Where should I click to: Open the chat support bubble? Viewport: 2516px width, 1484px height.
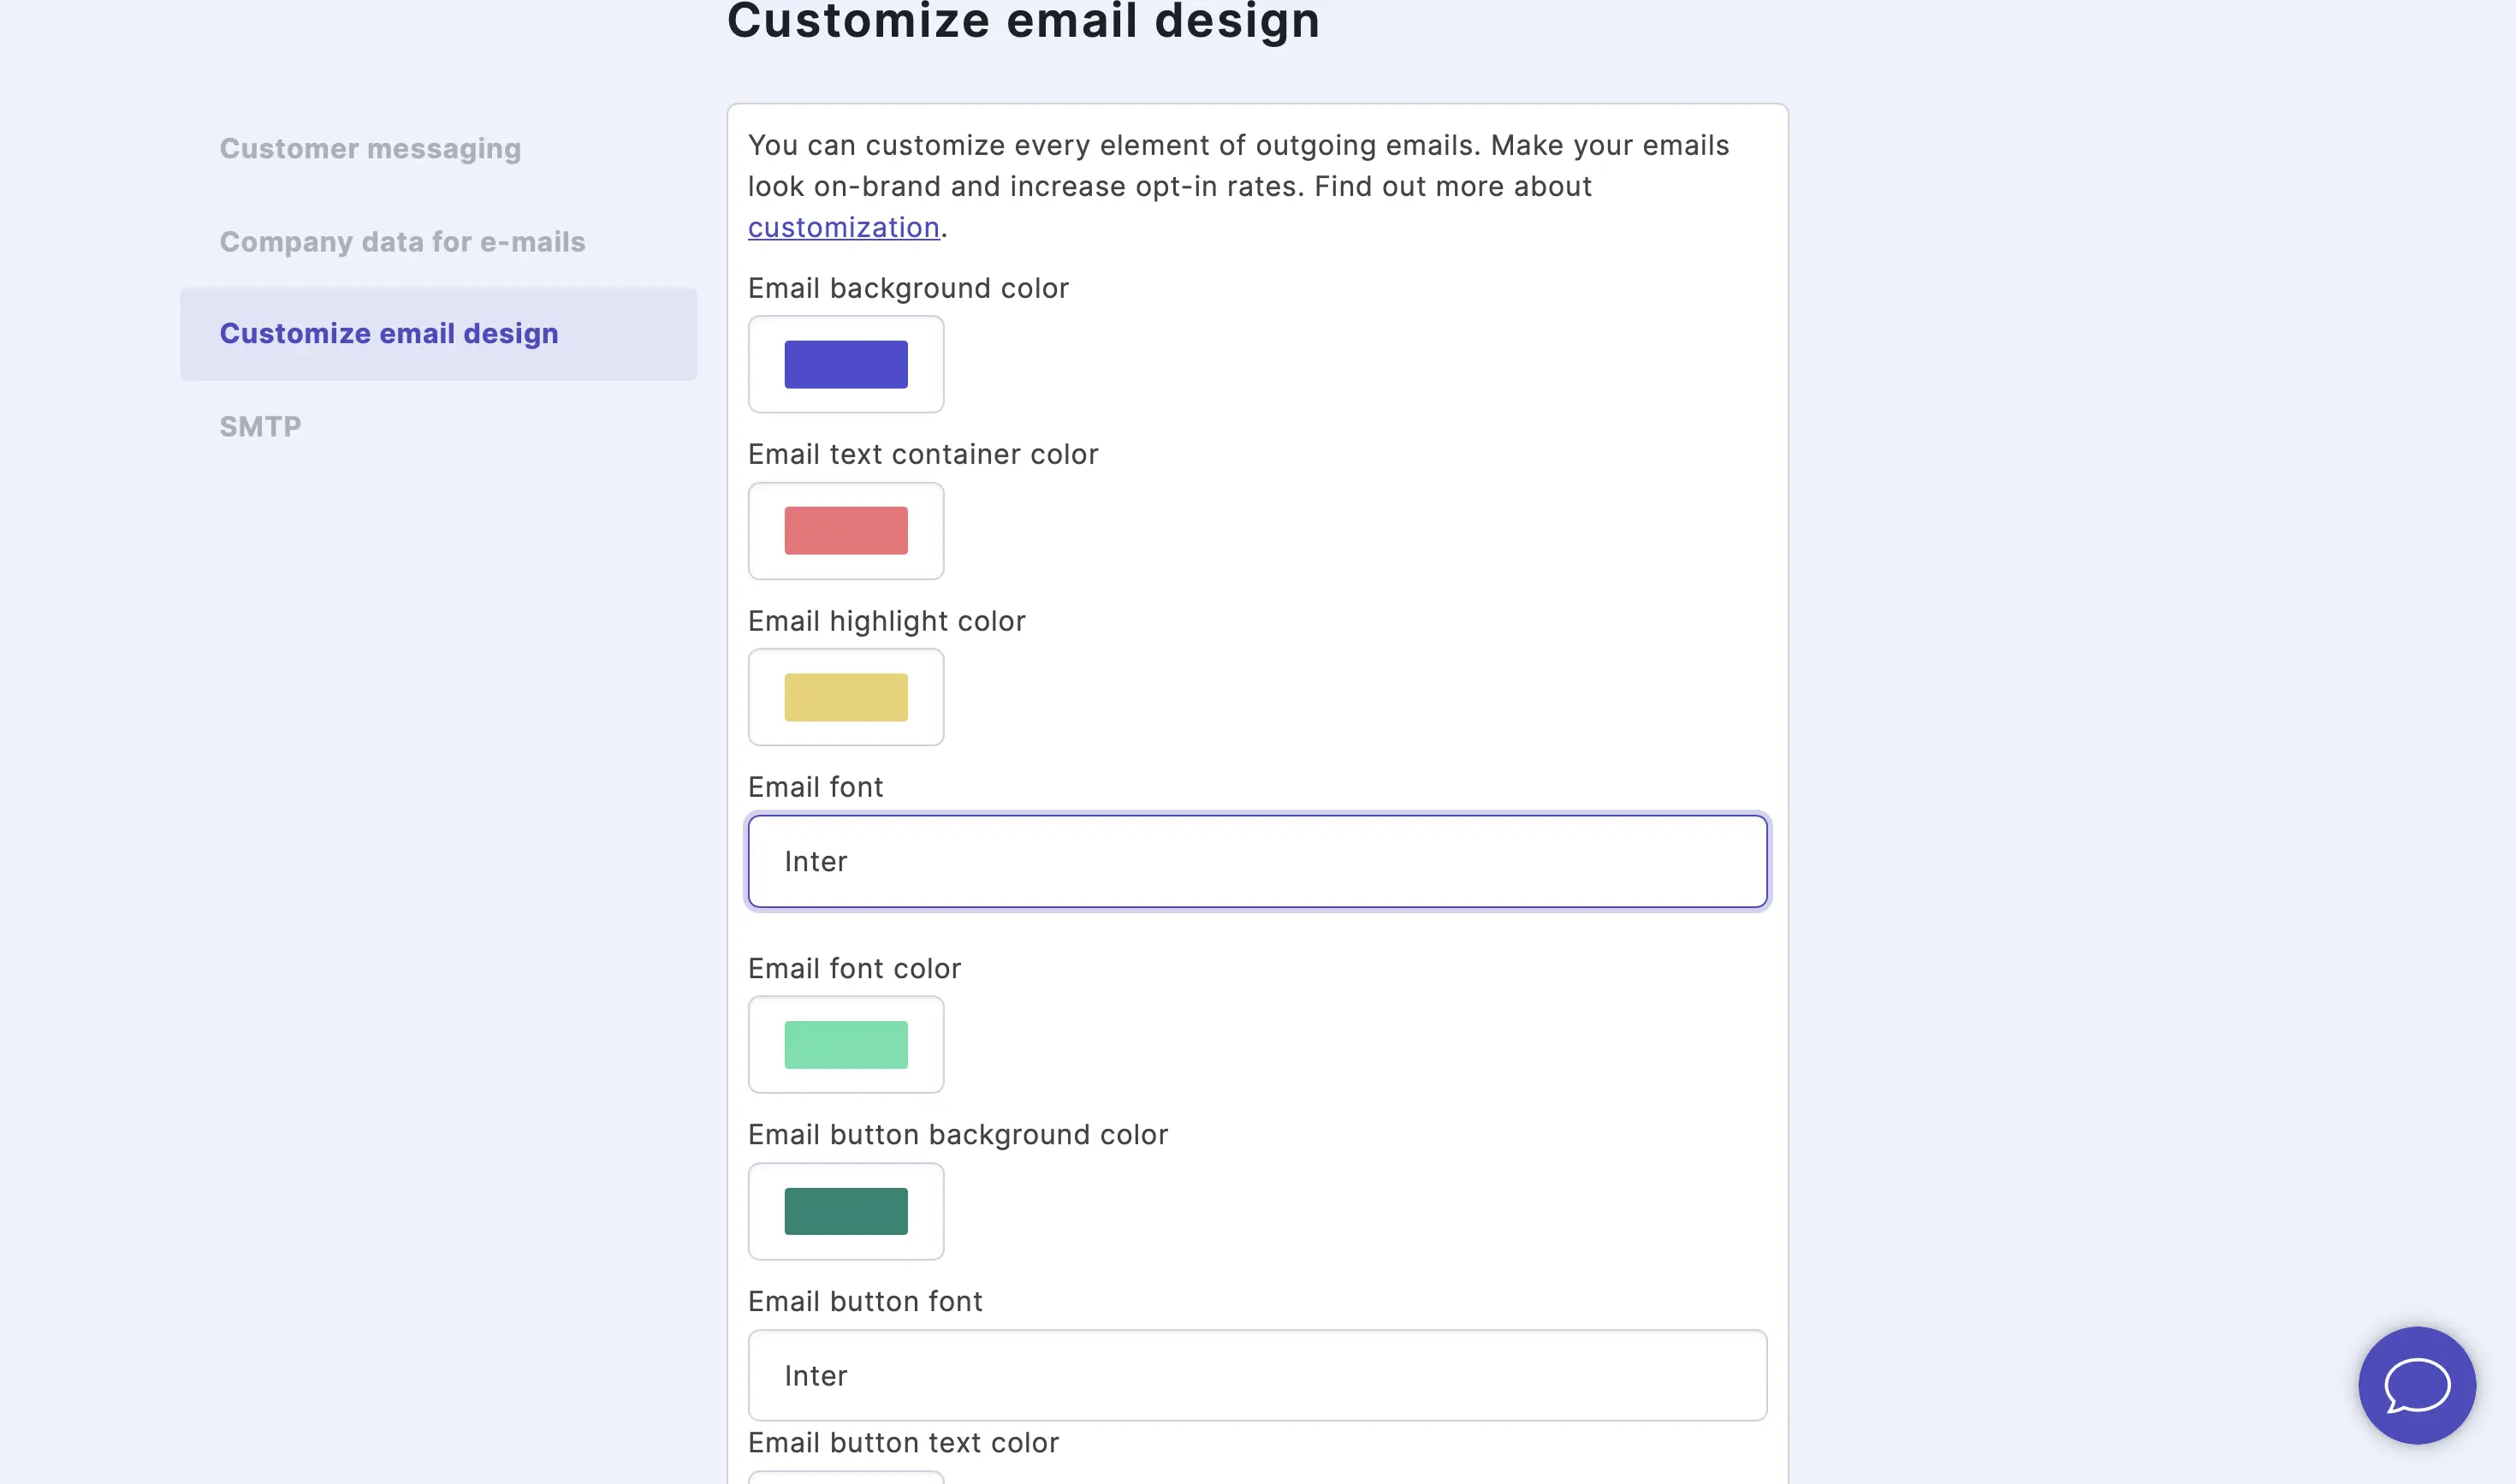(x=2416, y=1385)
